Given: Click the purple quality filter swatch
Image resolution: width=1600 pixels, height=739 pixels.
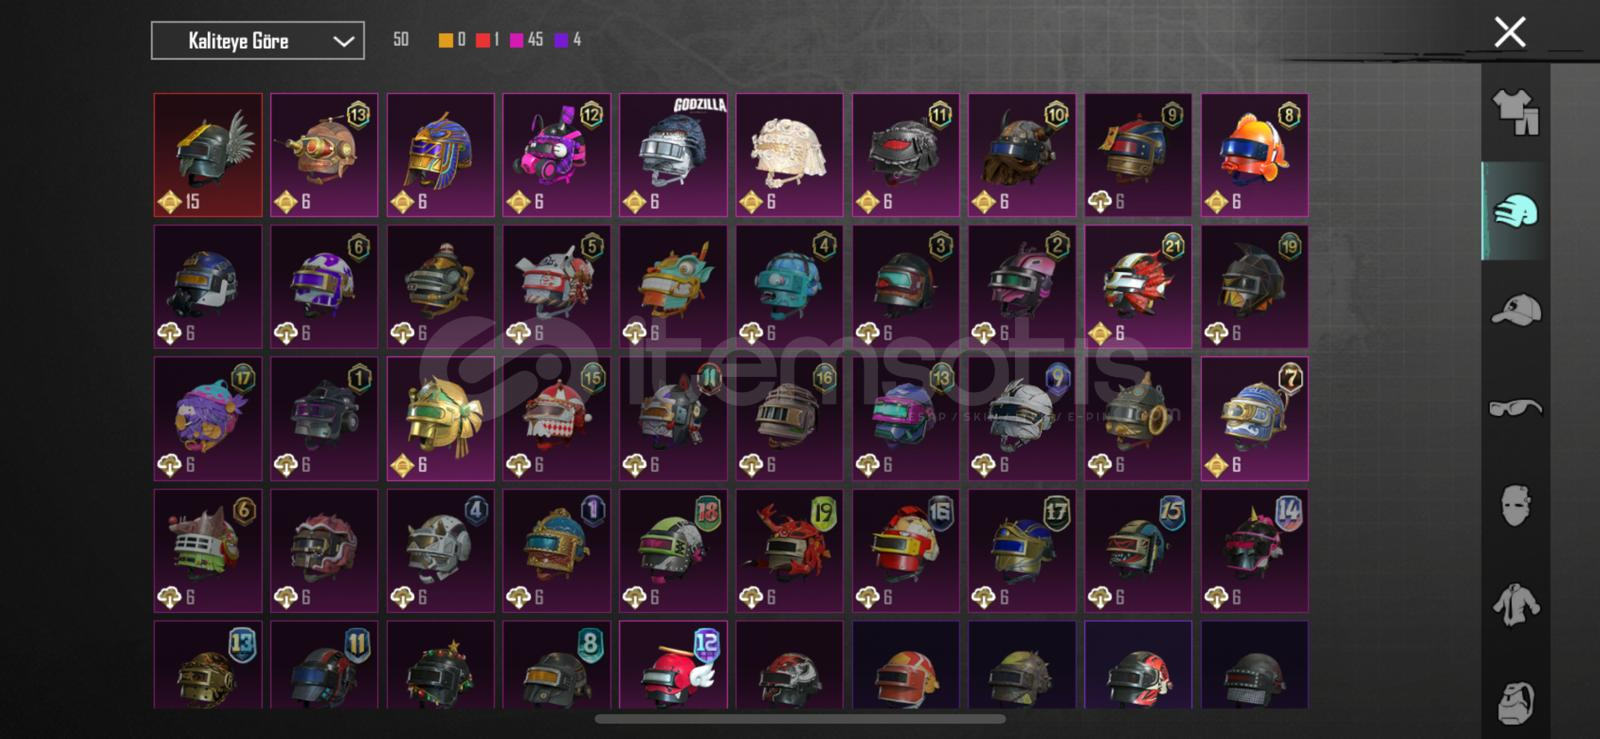Looking at the screenshot, I should [561, 40].
